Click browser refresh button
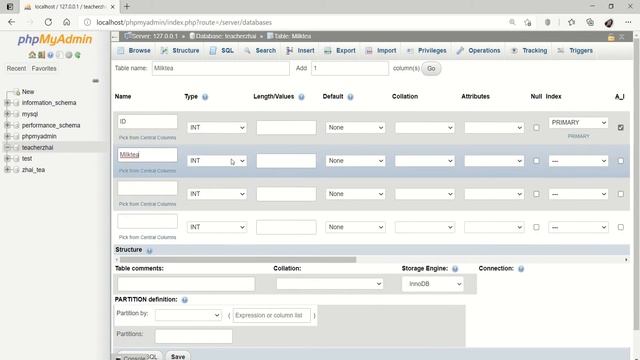Viewport: 640px width, 360px height. (48, 22)
